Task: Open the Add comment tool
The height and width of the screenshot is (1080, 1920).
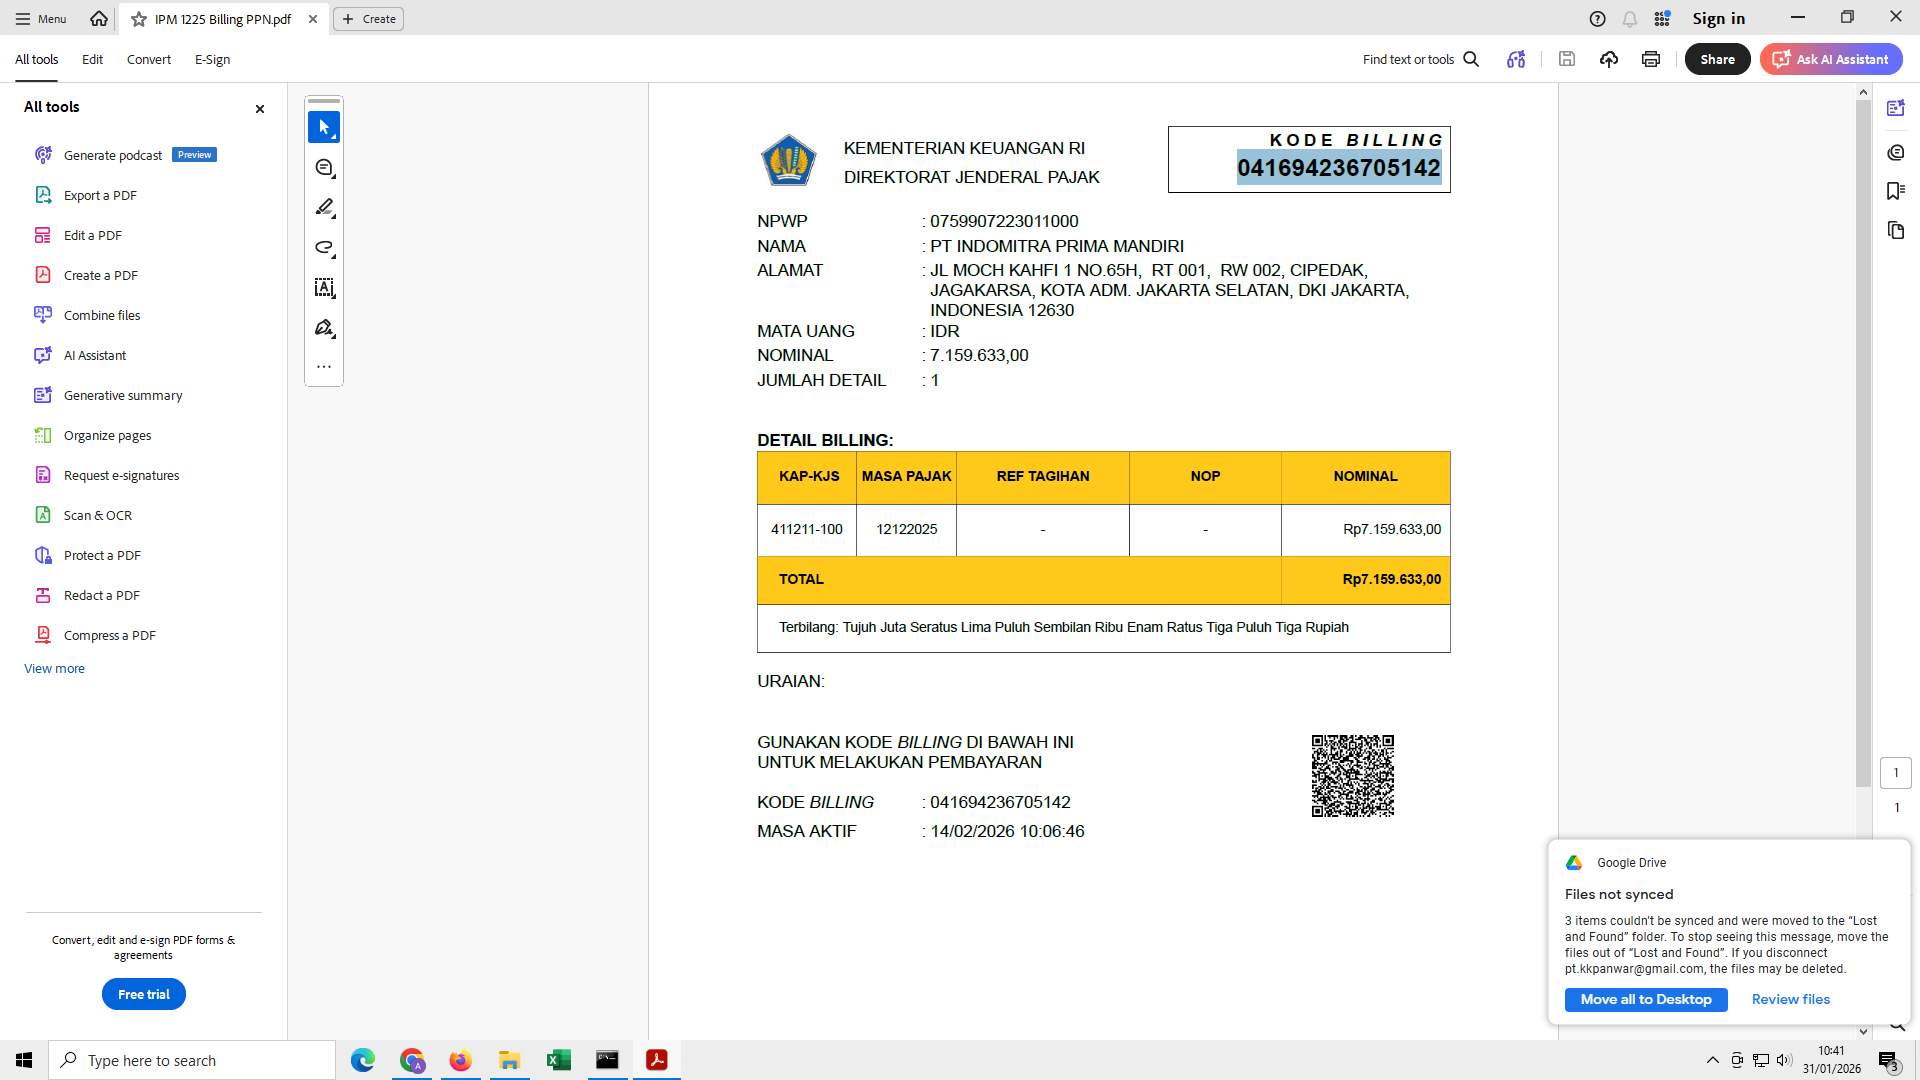Action: 324,168
